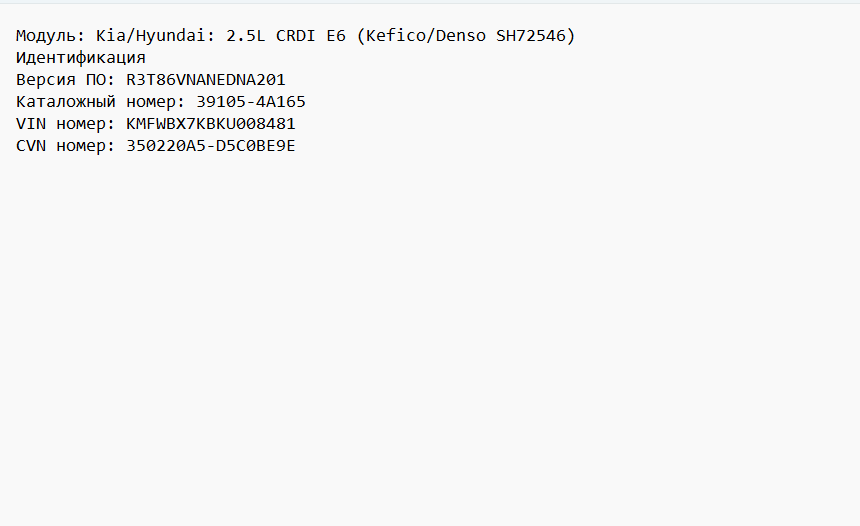Click the "2.5L" engine size text
Screen dimensions: 860x526
tap(245, 36)
